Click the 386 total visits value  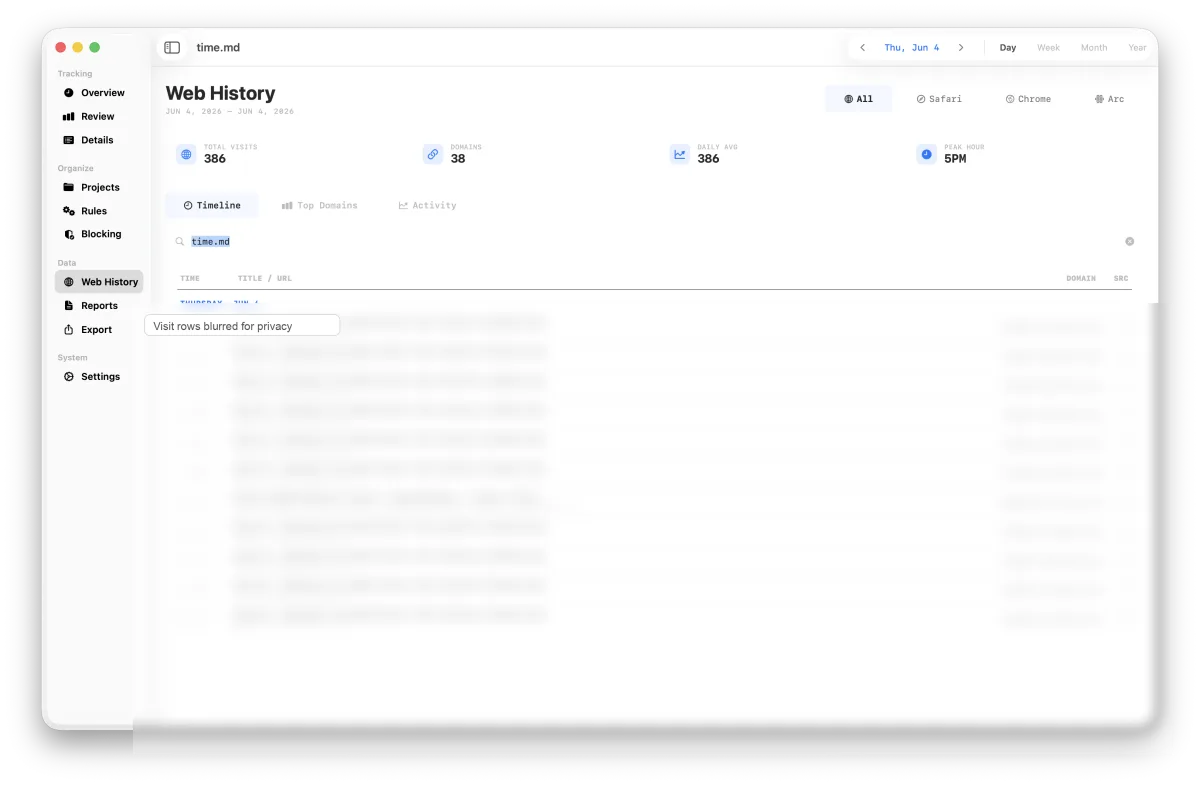pos(215,158)
